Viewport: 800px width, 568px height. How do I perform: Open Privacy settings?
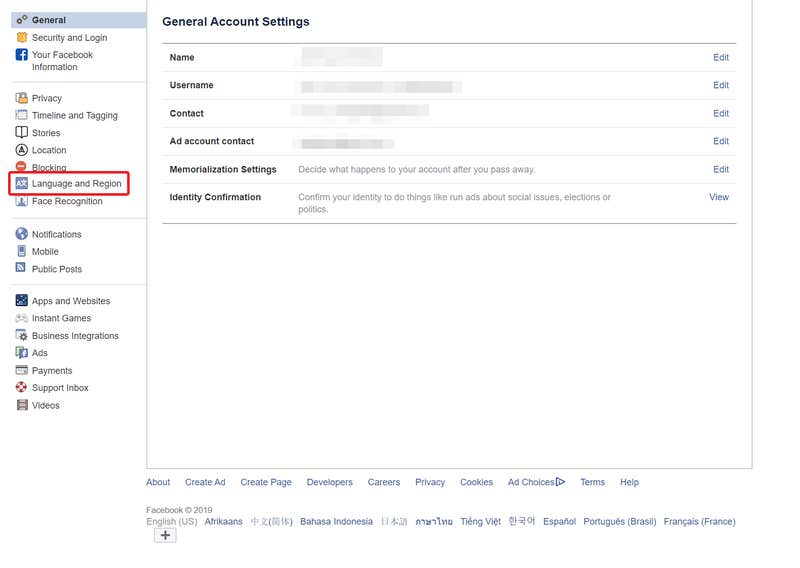coord(47,98)
